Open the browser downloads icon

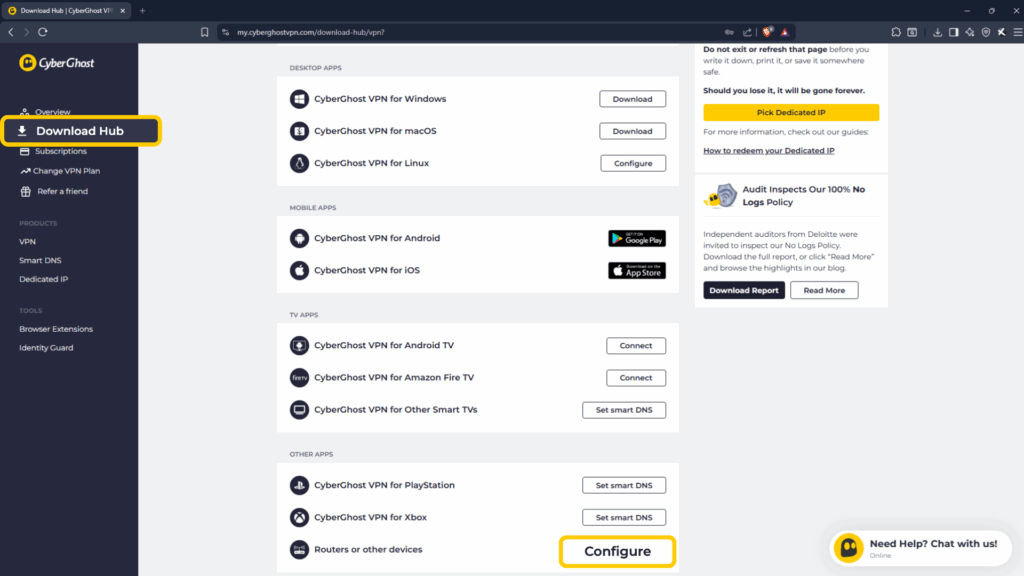(937, 32)
